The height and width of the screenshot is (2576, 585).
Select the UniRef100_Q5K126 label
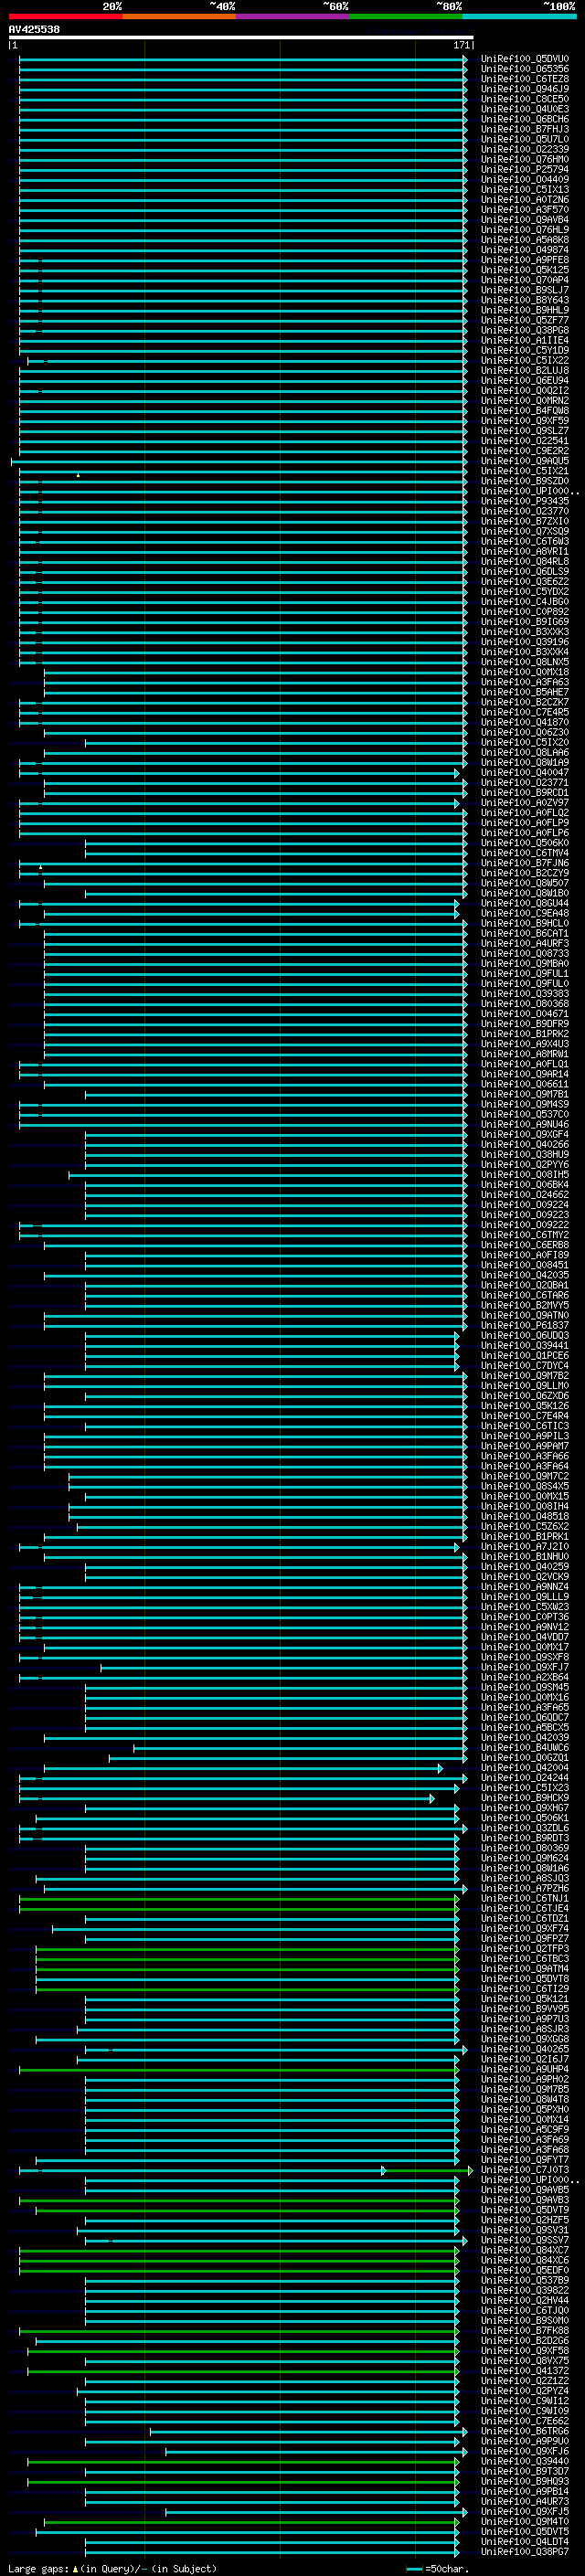click(525, 1406)
